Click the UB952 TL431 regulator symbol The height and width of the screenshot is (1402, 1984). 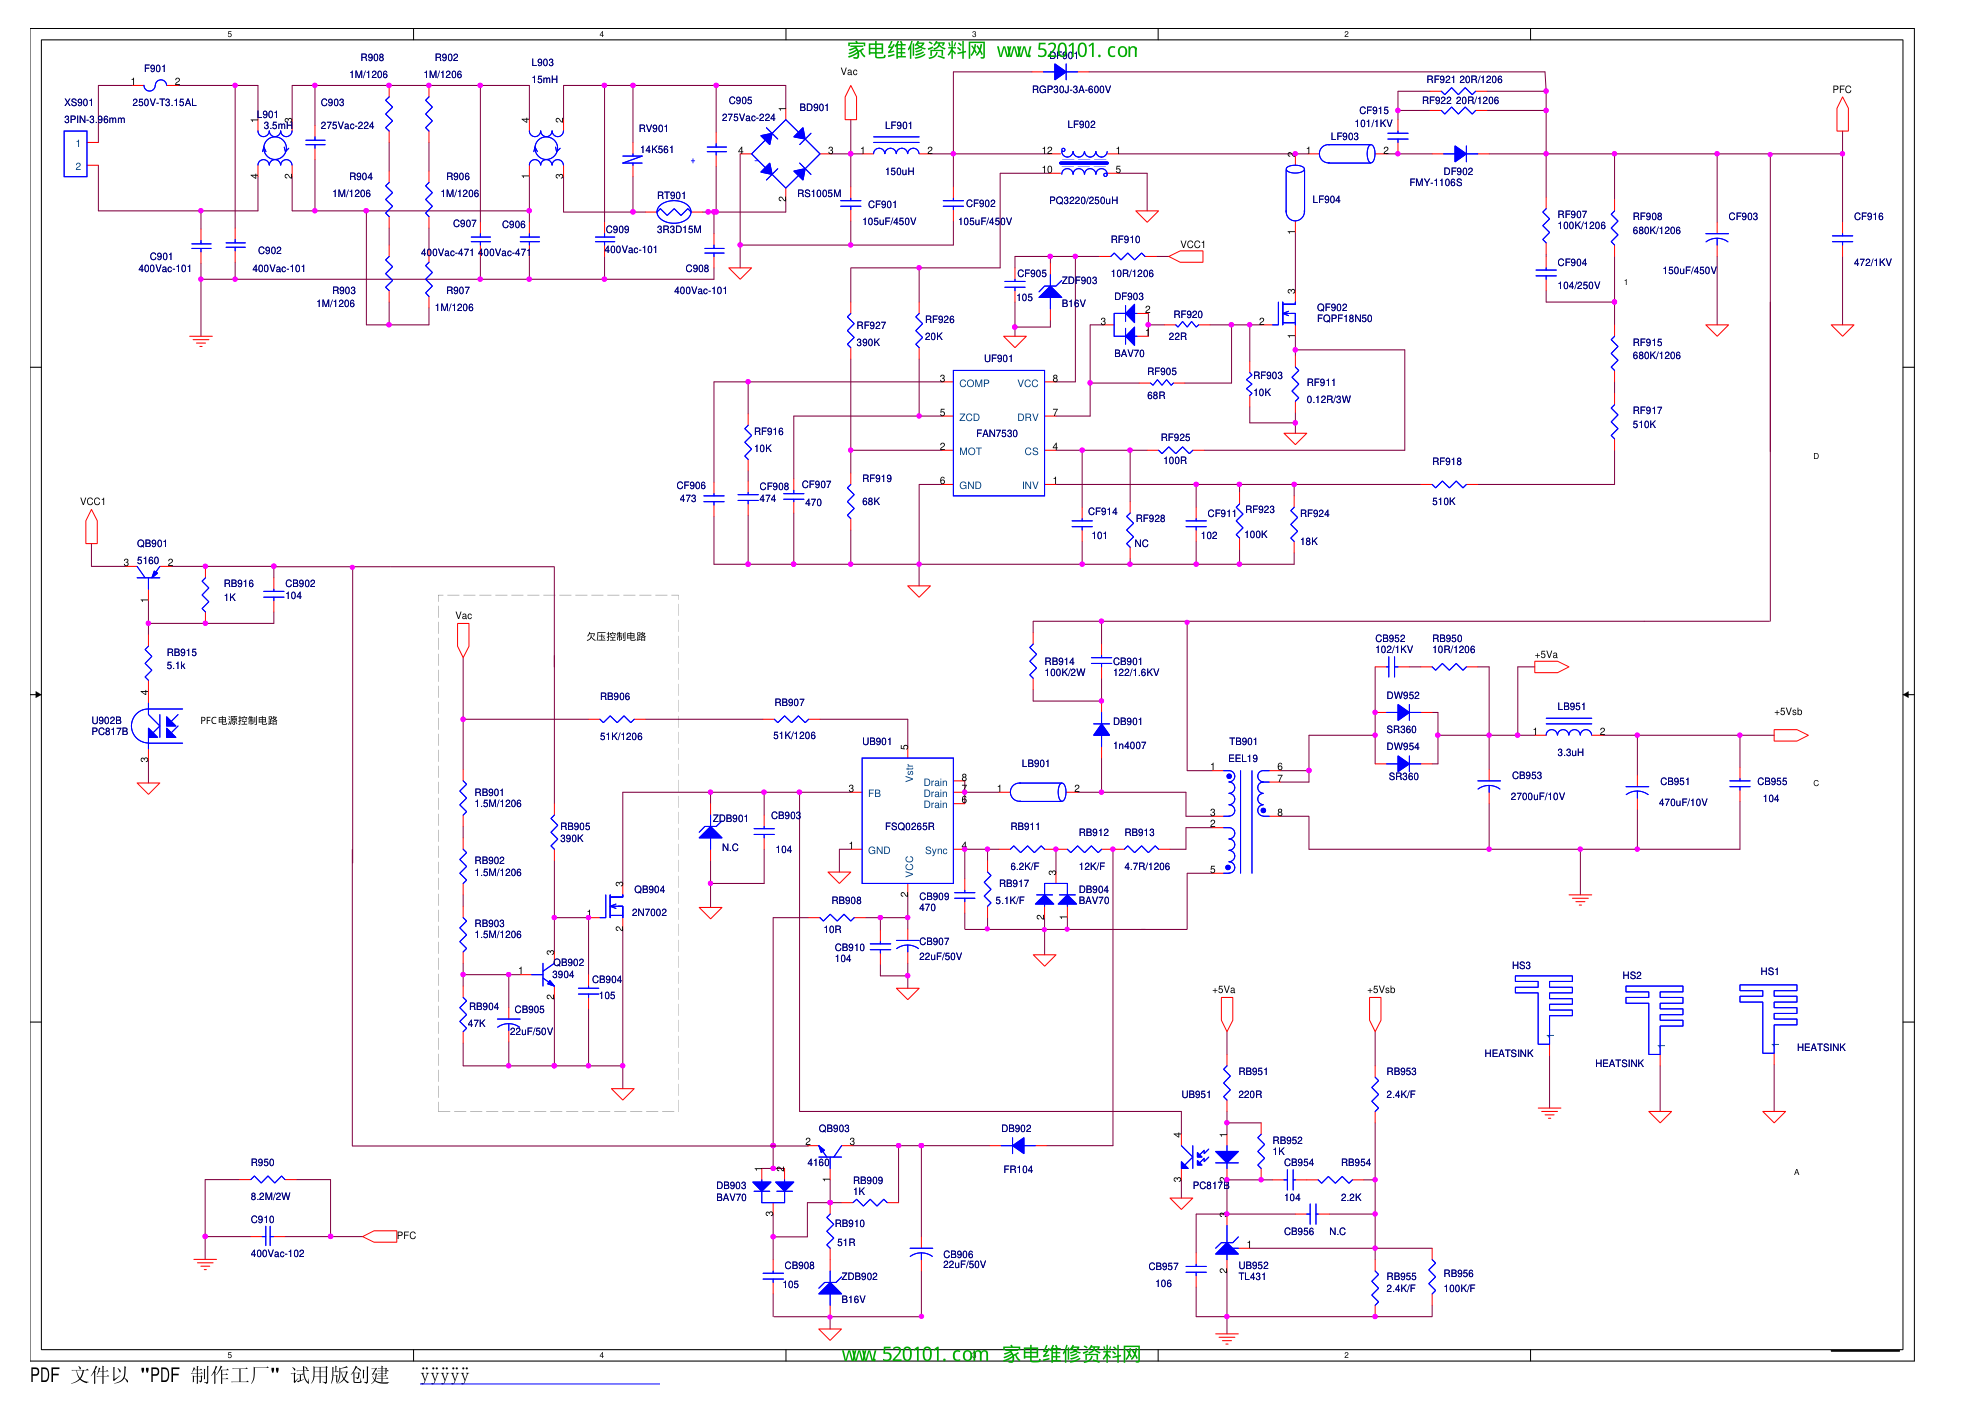click(x=1227, y=1247)
